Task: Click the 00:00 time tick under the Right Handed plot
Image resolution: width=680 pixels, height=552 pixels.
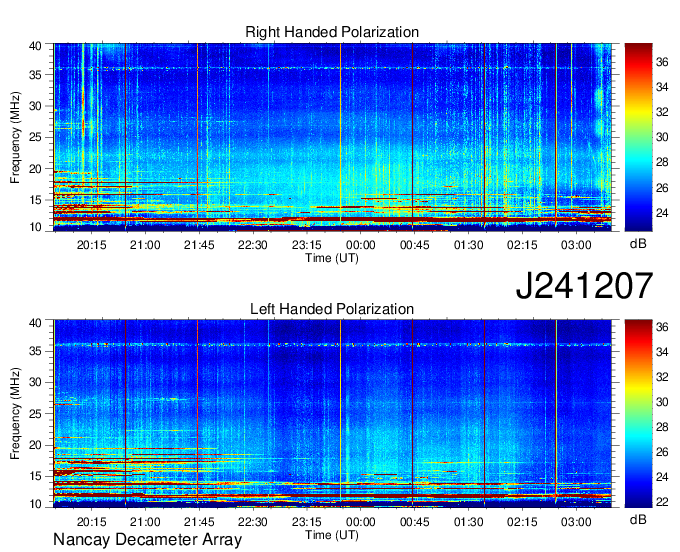Action: [361, 245]
